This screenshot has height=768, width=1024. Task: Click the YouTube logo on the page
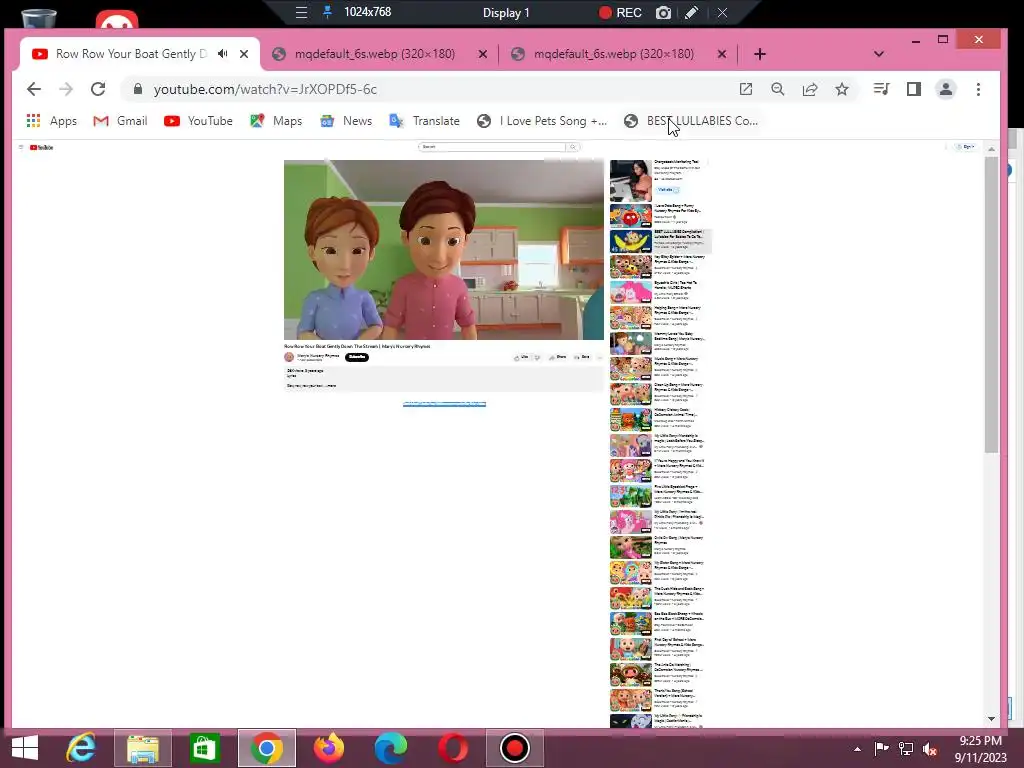pyautogui.click(x=42, y=148)
